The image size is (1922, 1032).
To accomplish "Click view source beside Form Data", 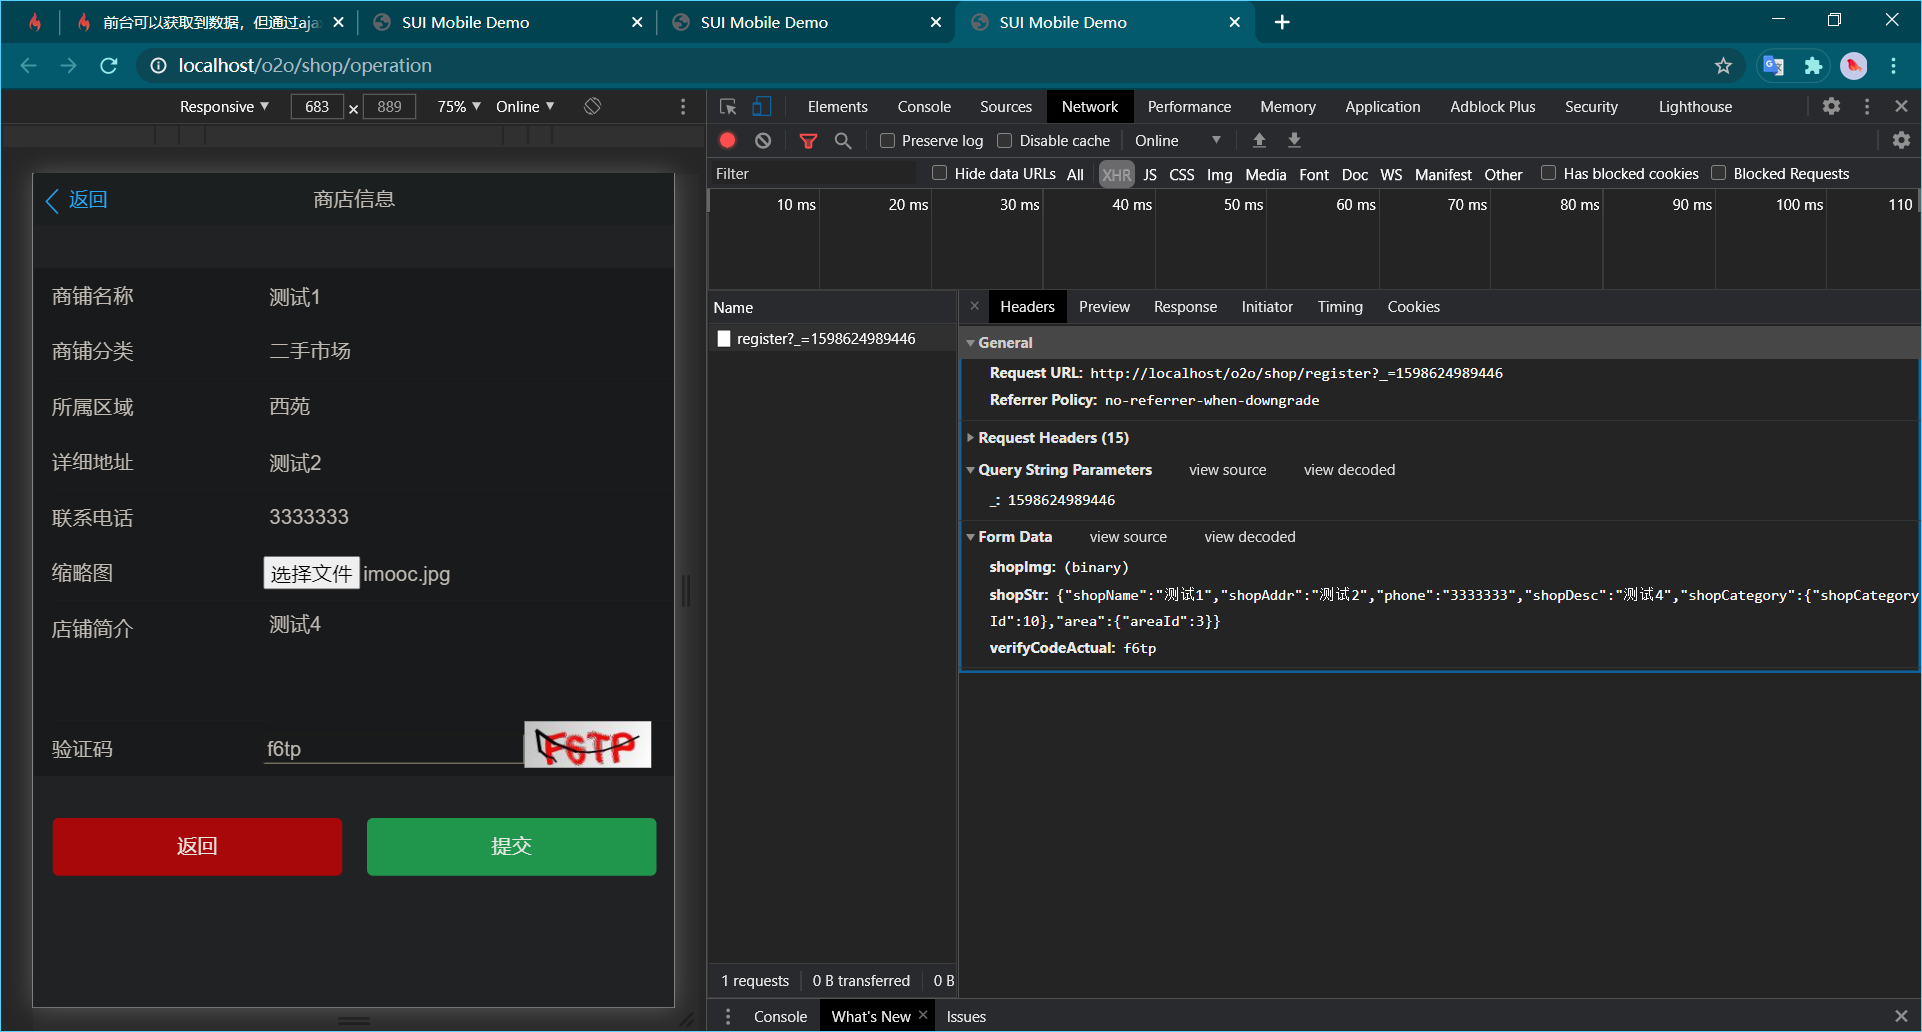I will 1128,537.
